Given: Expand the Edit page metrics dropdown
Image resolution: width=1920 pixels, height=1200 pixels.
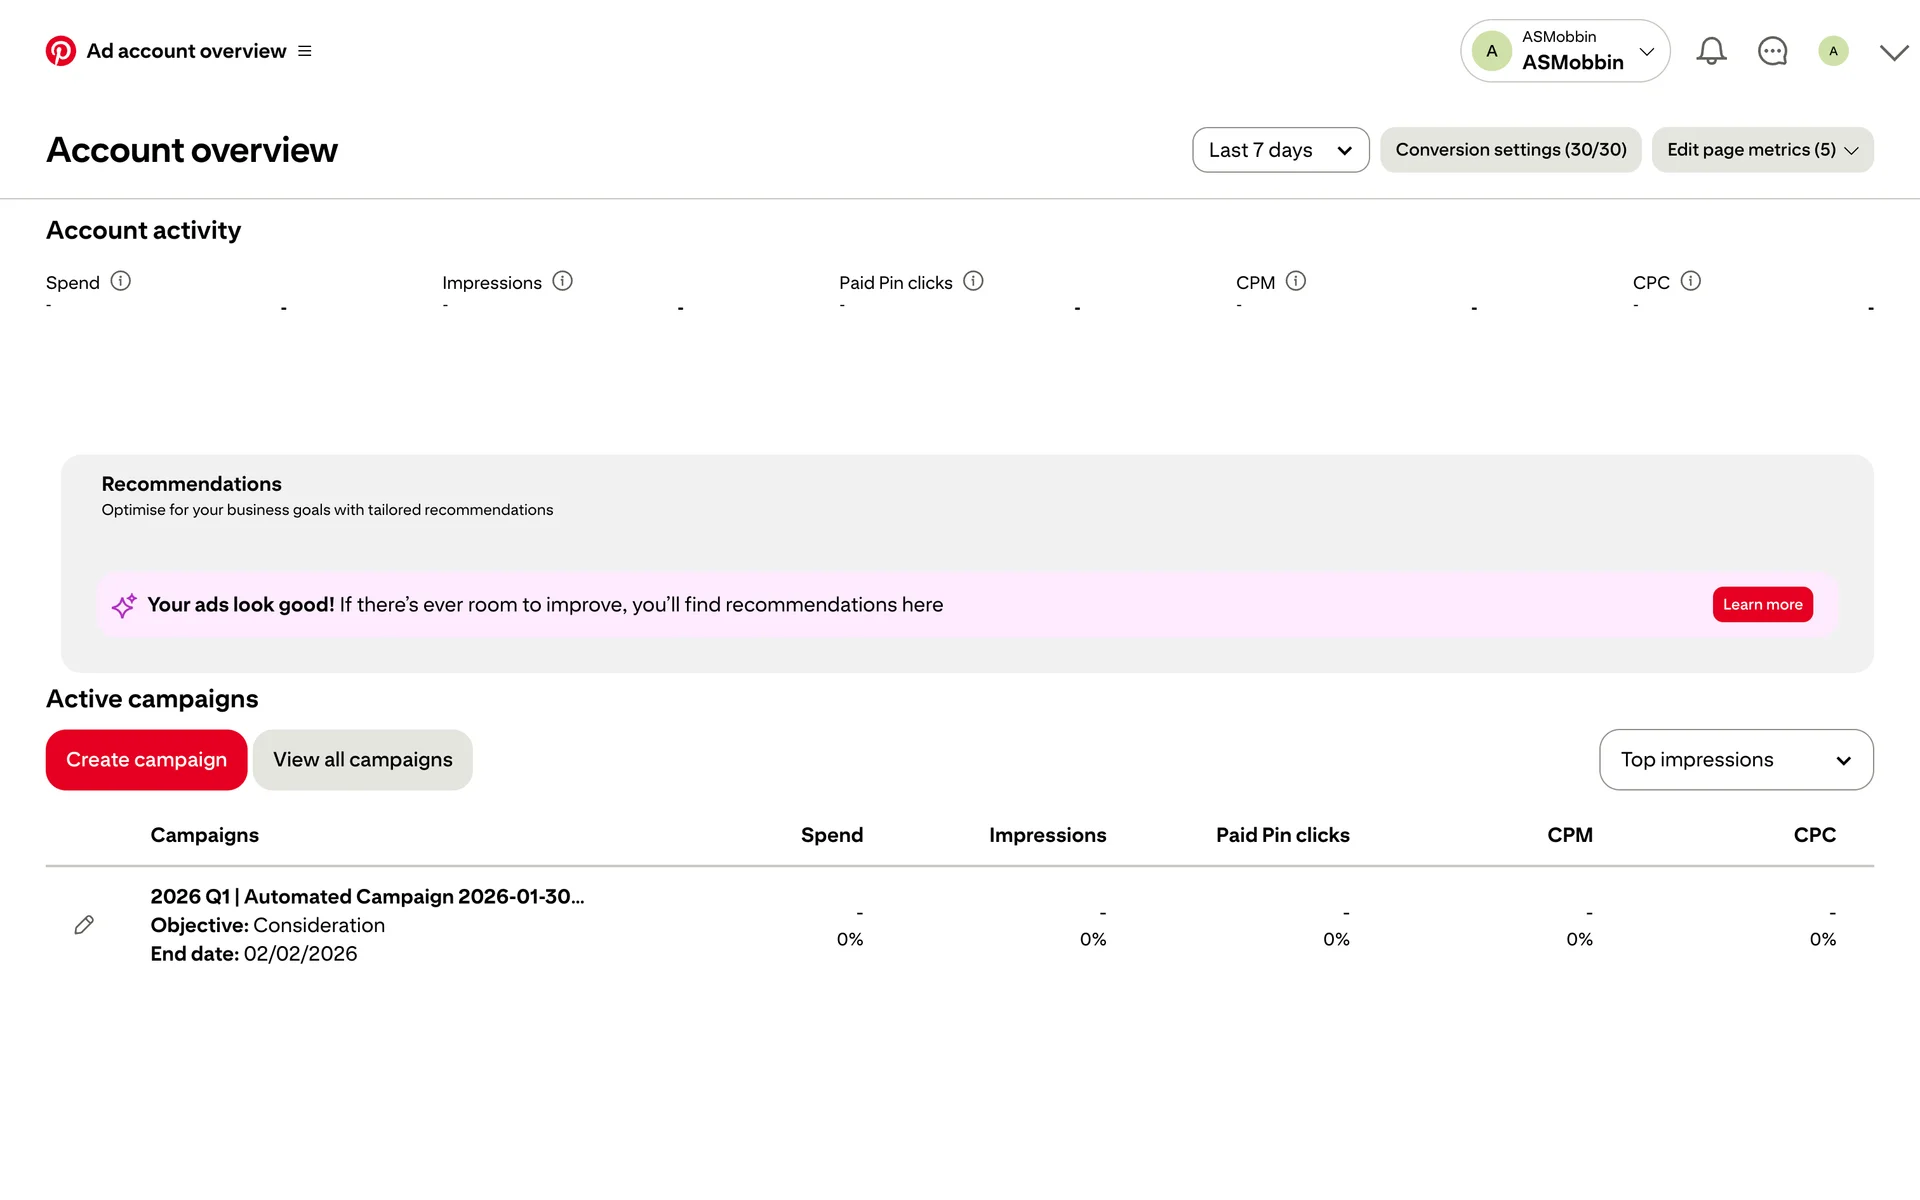Looking at the screenshot, I should click(x=1762, y=150).
